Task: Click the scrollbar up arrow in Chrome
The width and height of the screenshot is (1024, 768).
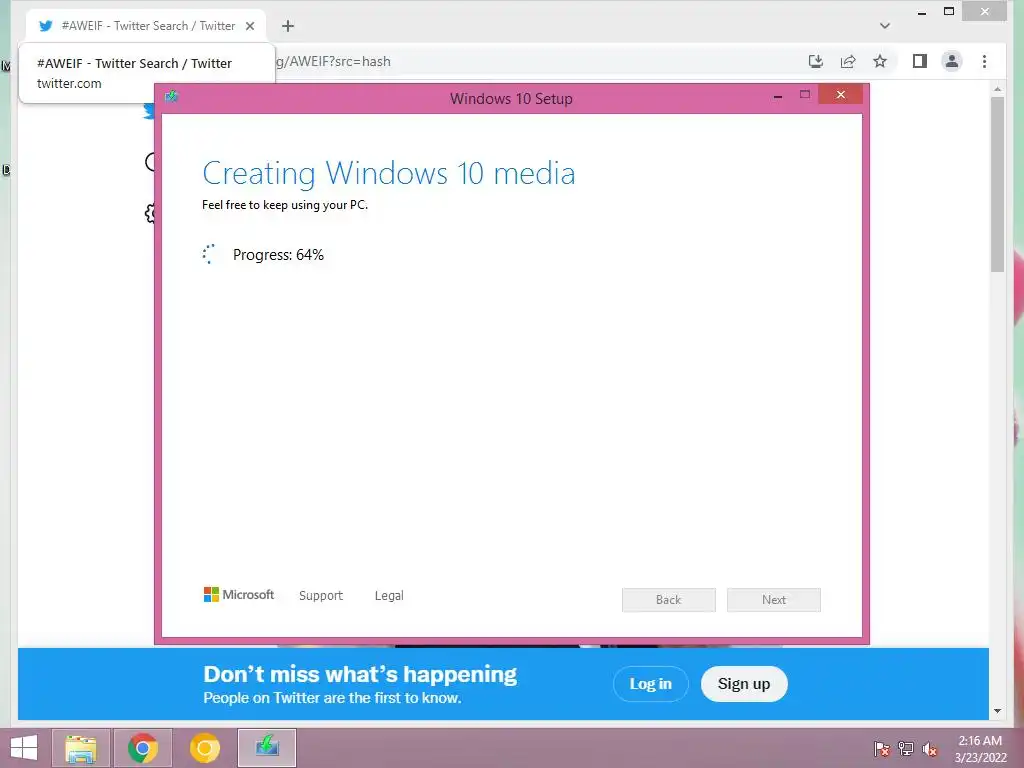Action: click(997, 89)
